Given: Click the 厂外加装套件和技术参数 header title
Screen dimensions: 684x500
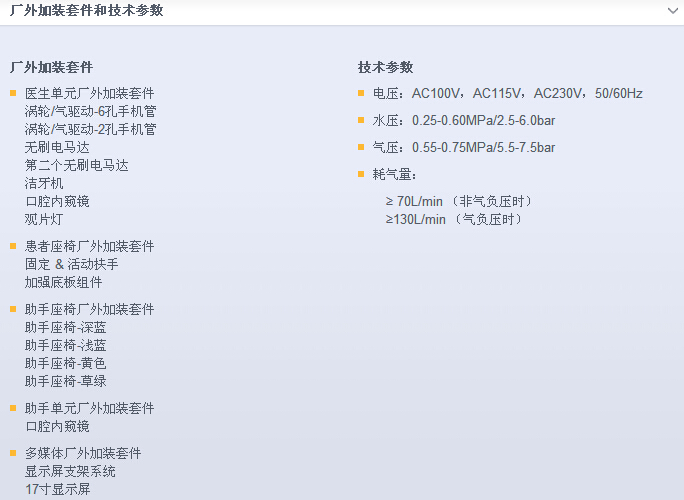Looking at the screenshot, I should pos(86,10).
